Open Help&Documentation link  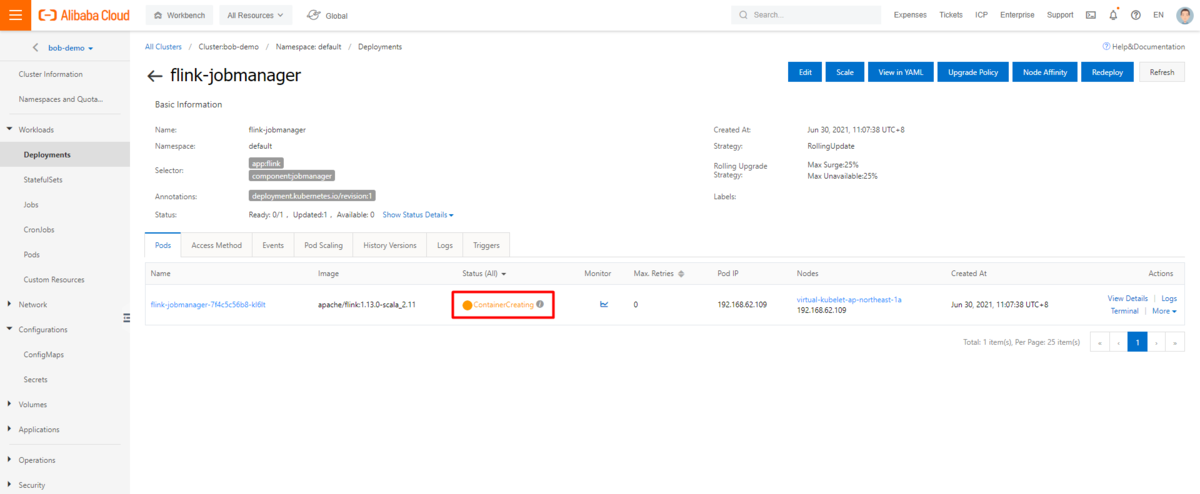pos(1143,47)
